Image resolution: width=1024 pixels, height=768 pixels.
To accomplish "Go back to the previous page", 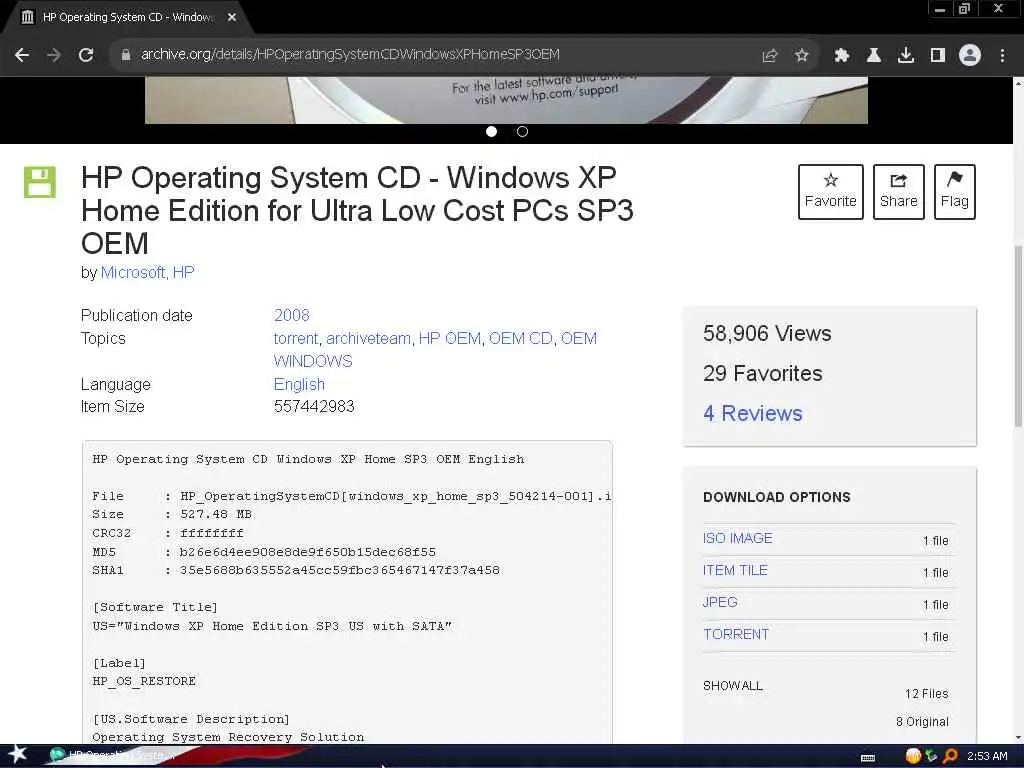I will click(x=22, y=55).
